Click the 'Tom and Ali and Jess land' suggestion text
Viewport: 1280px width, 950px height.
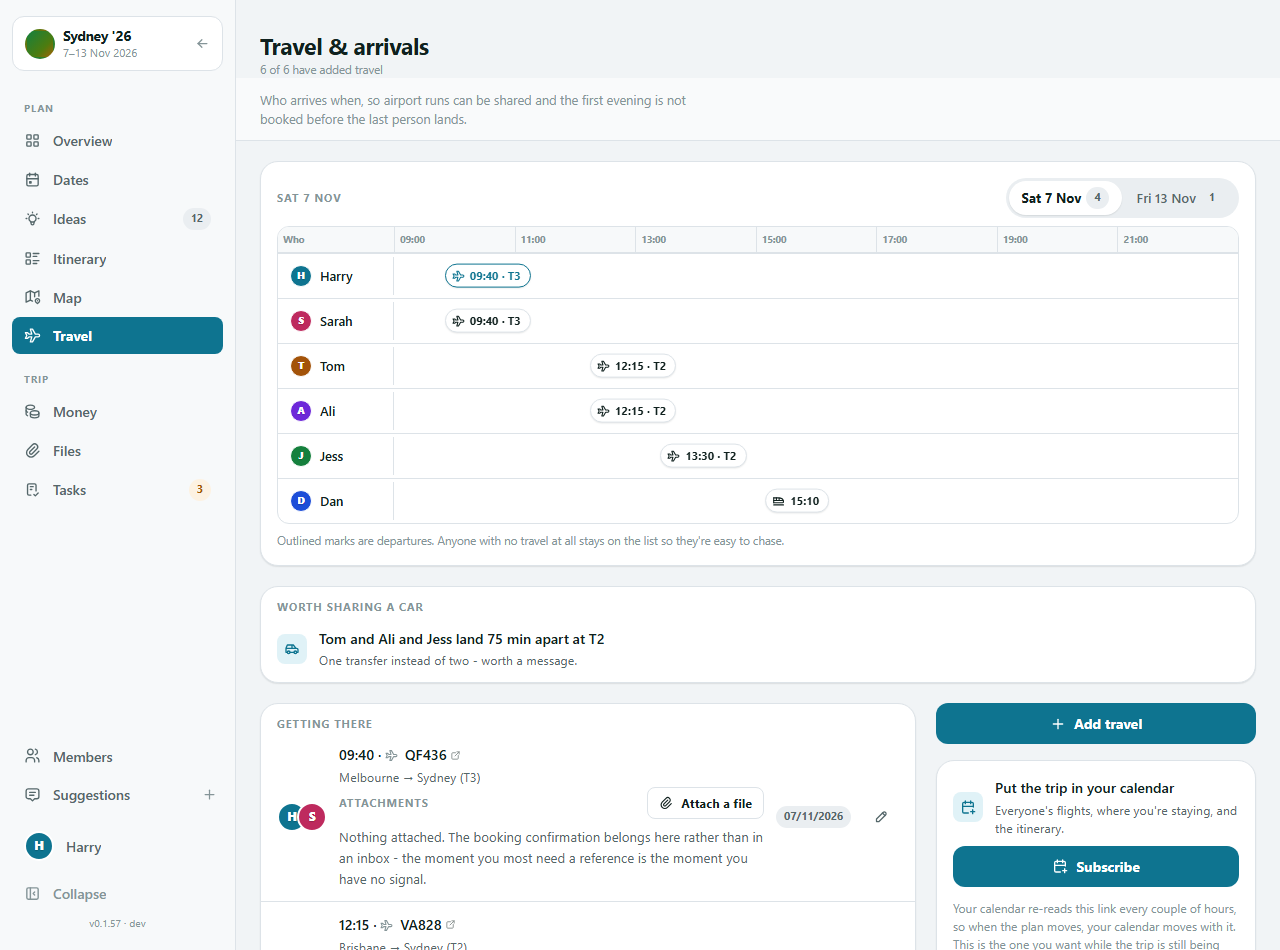coord(462,639)
